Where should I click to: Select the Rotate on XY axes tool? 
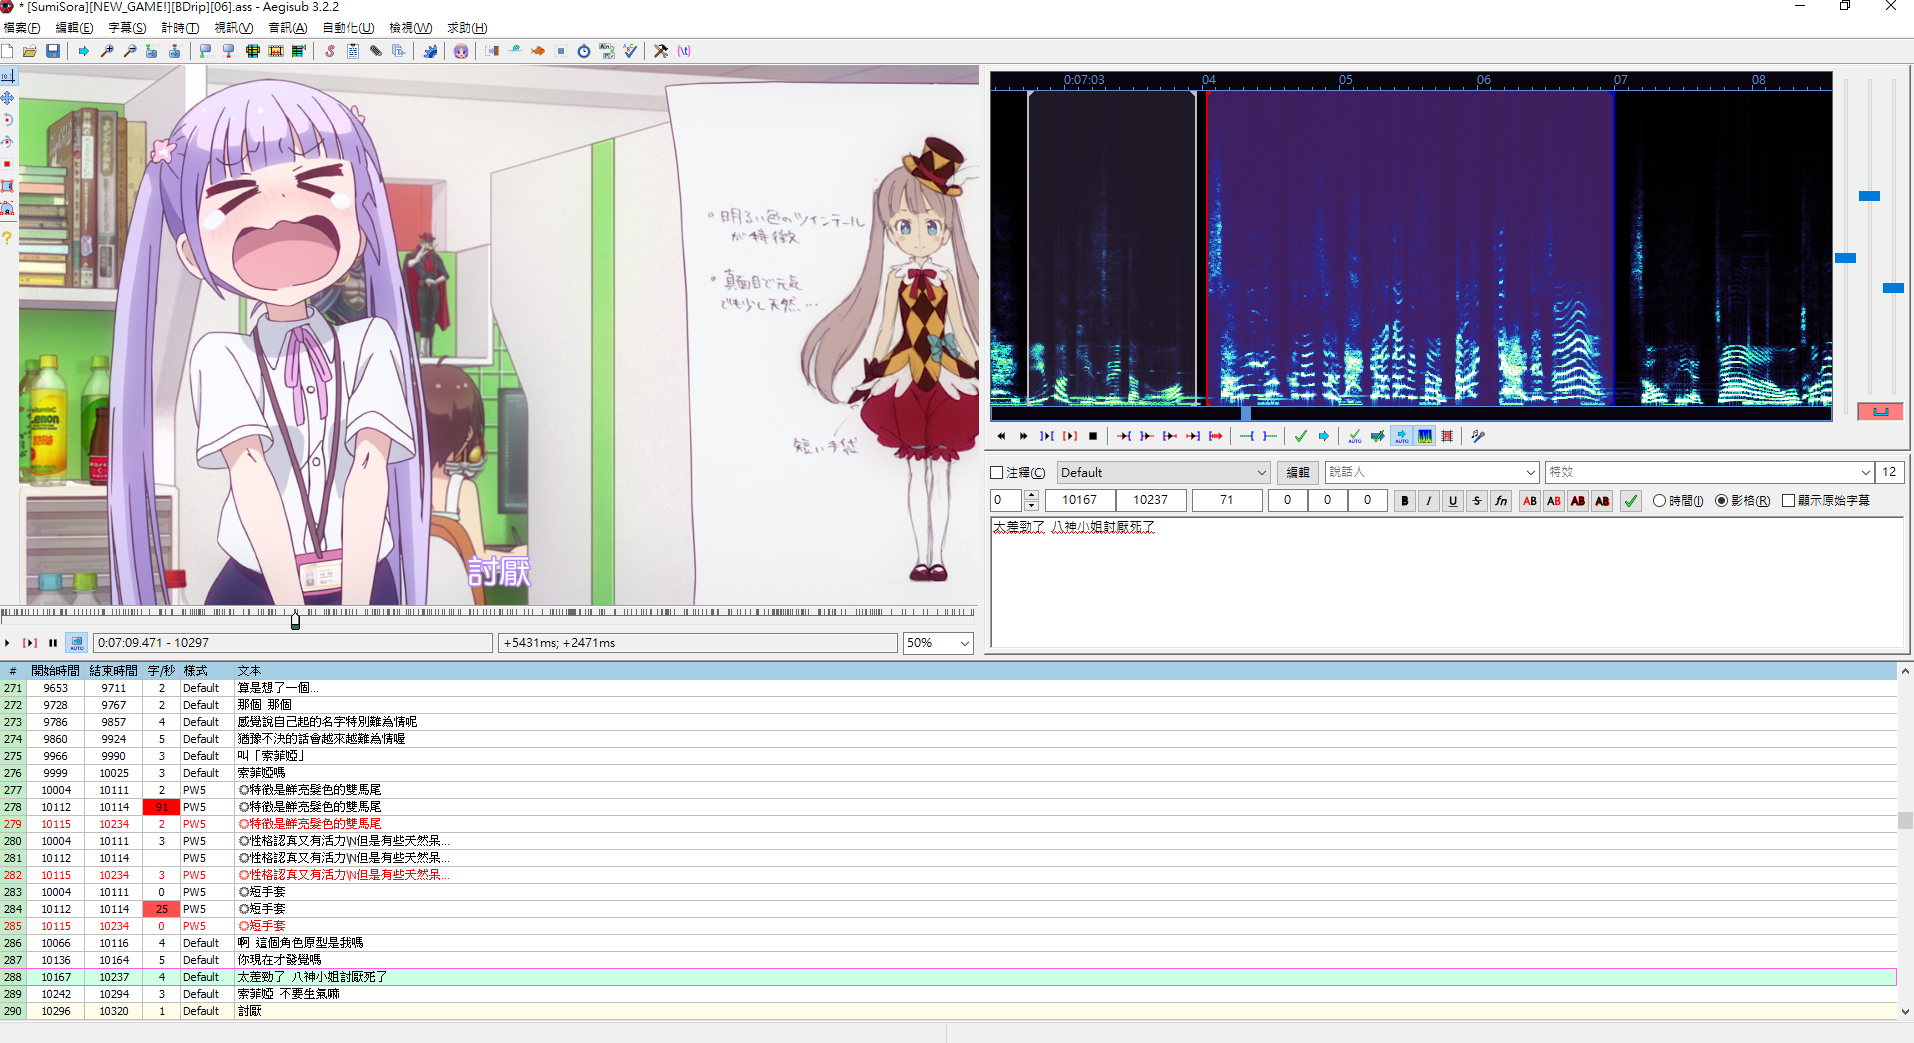click(8, 142)
